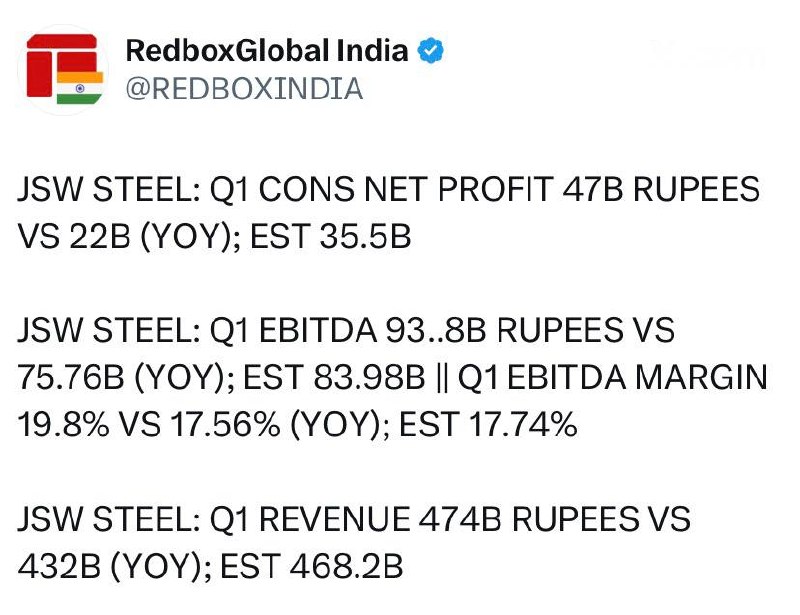Click the 'EST 83.98B' estimate text

[x=334, y=378]
